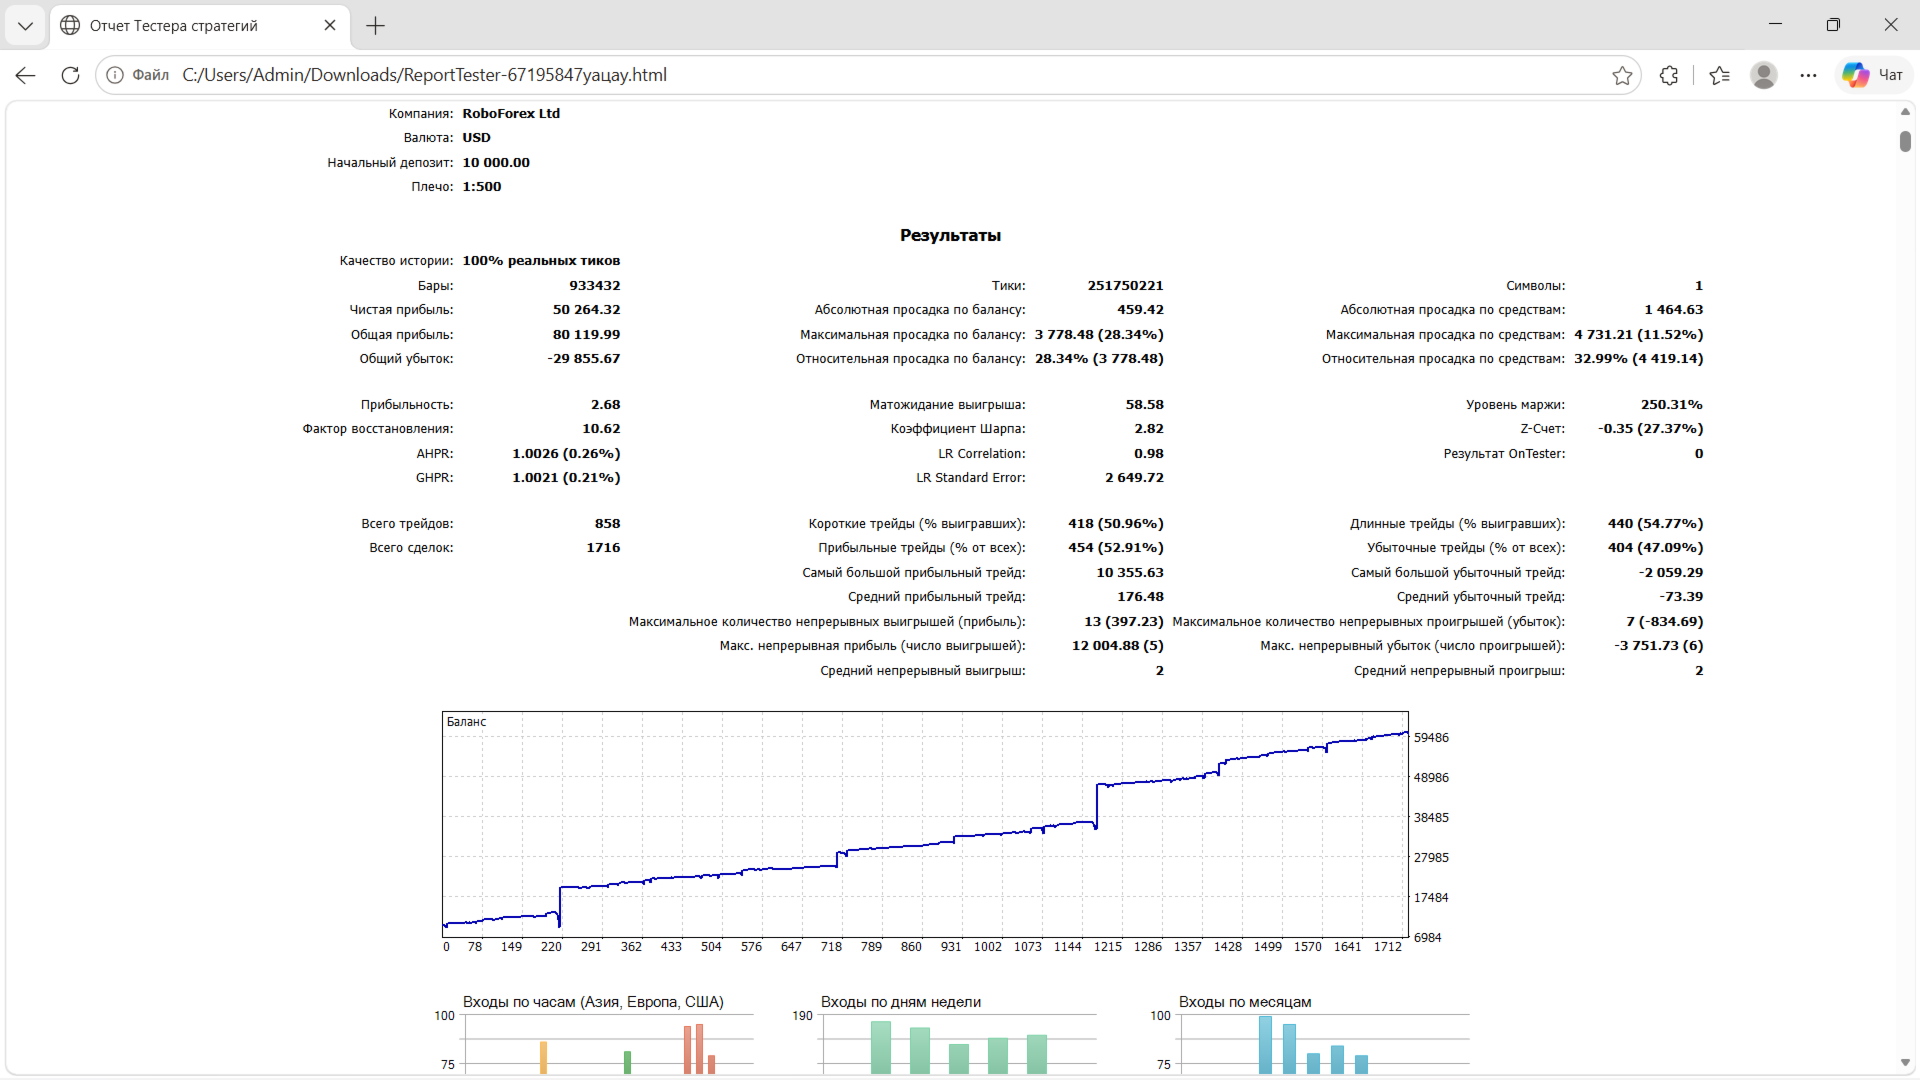
Task: Click the Баланс balance curve chart
Action: [925, 824]
